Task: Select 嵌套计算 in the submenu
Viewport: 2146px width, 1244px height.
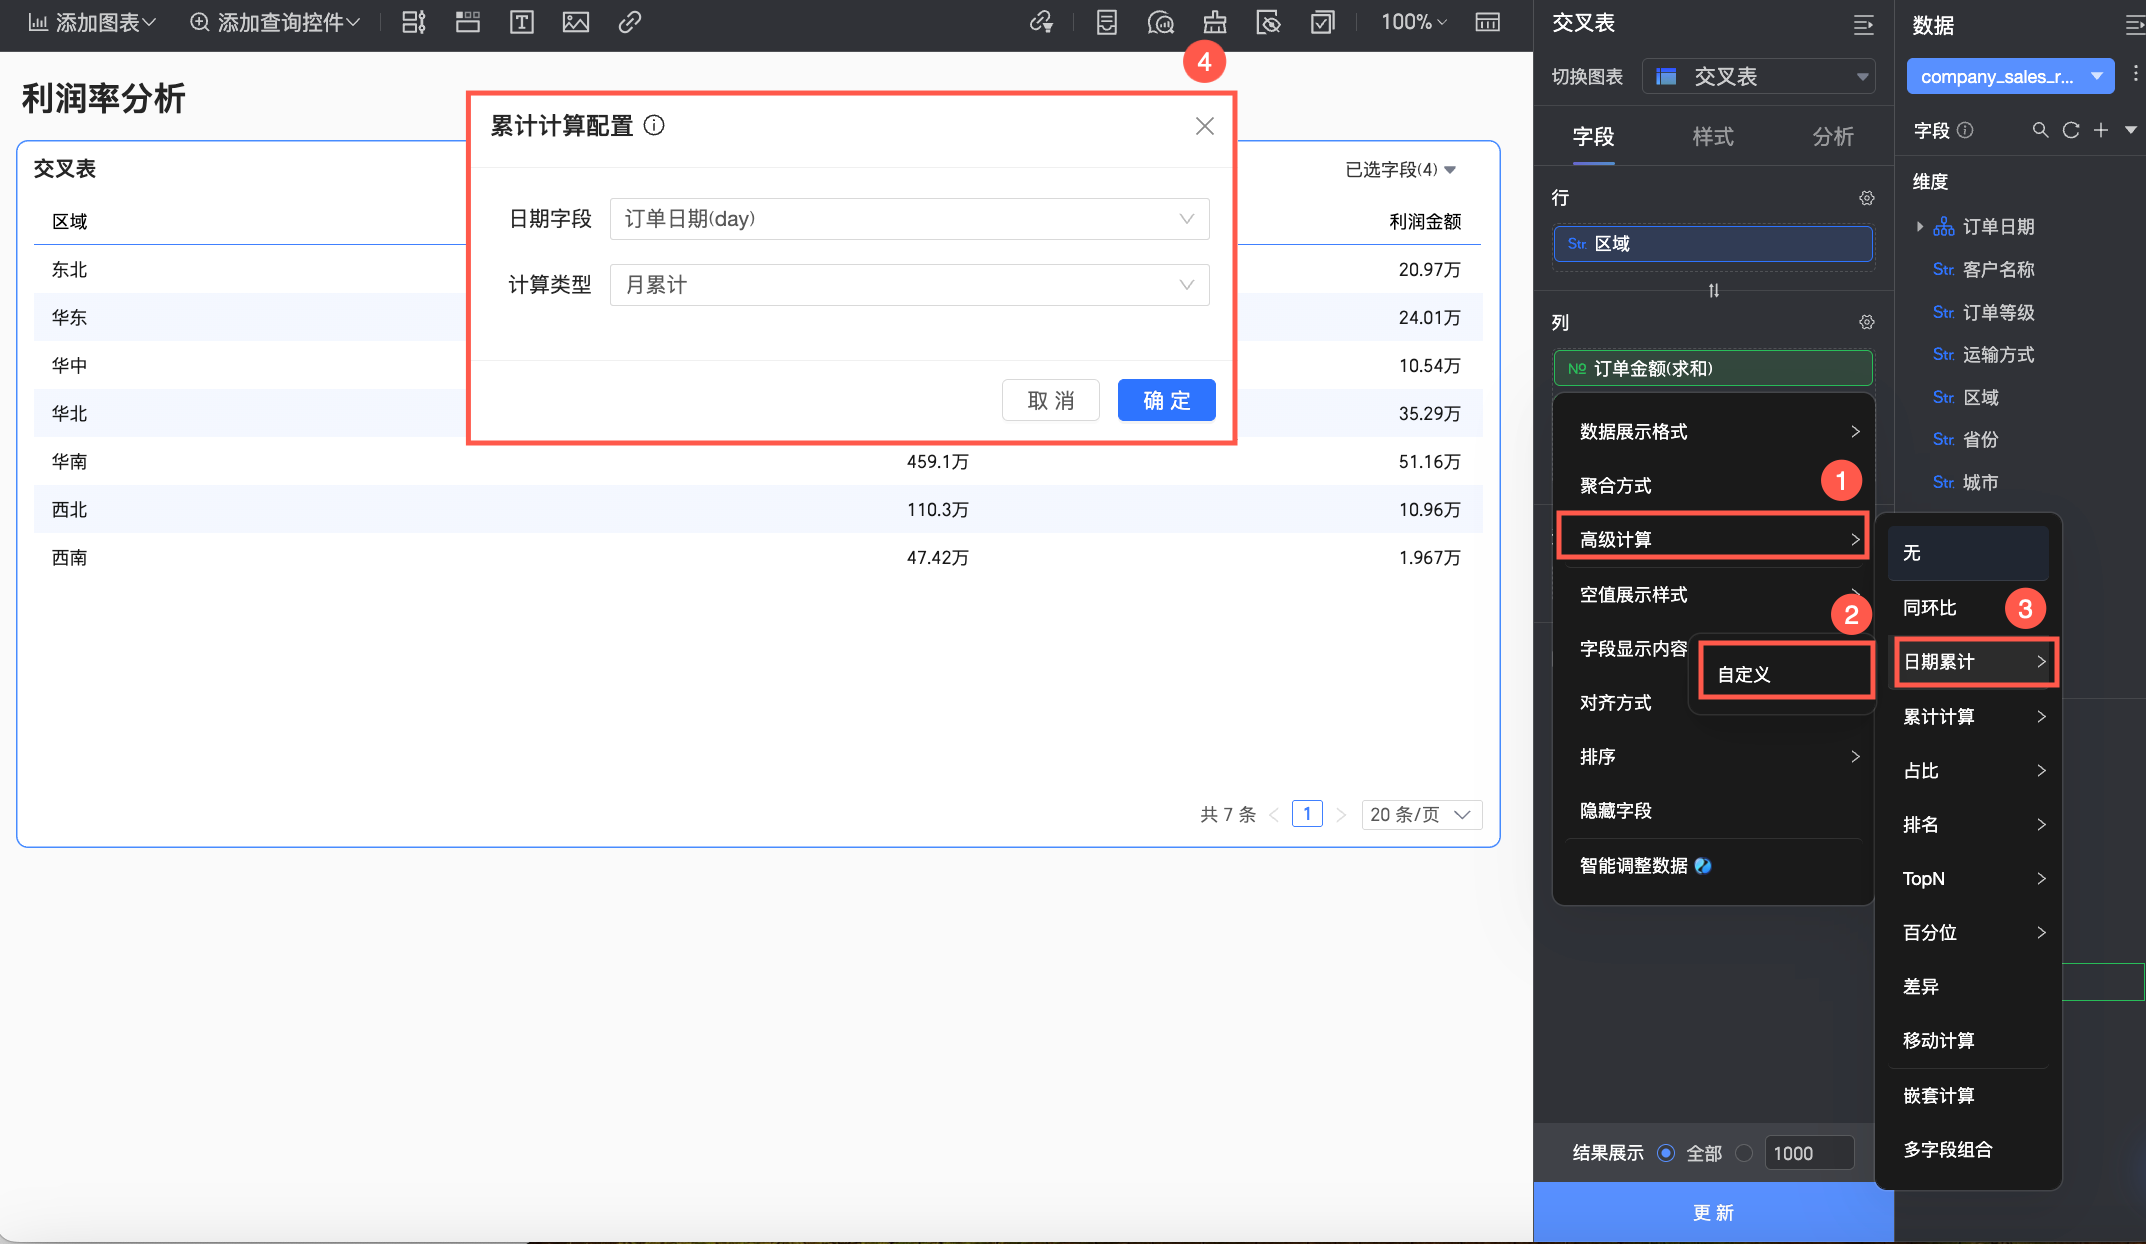Action: (1968, 1096)
